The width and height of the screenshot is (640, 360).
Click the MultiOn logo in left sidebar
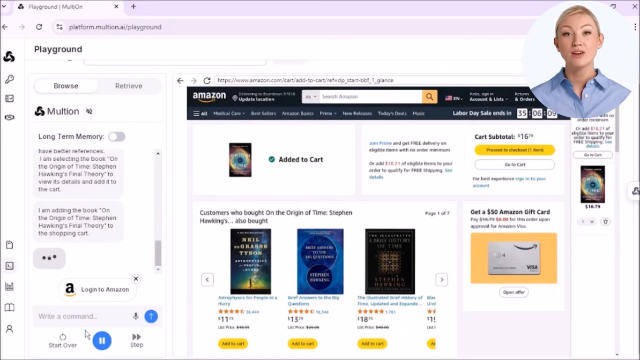(x=9, y=56)
